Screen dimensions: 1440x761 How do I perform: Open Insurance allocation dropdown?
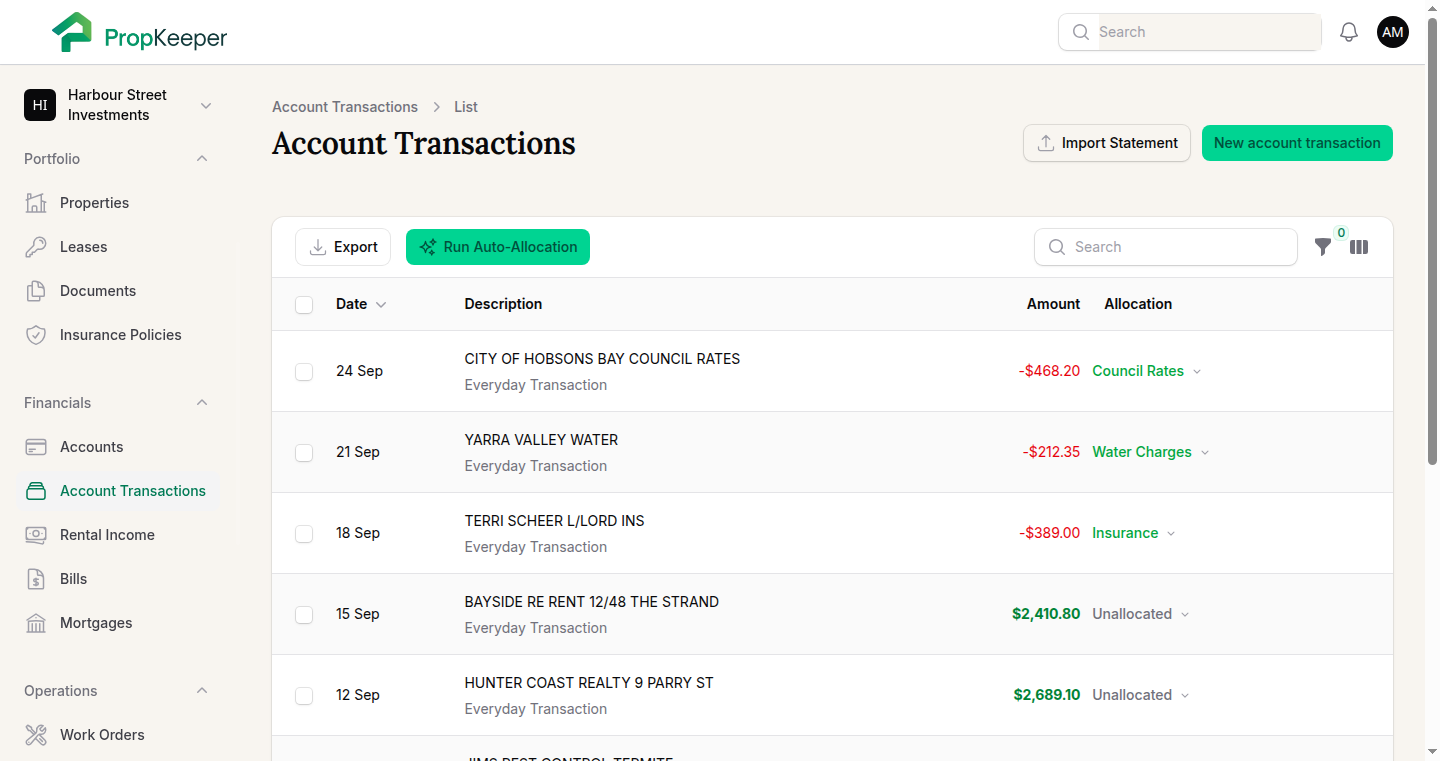1134,533
